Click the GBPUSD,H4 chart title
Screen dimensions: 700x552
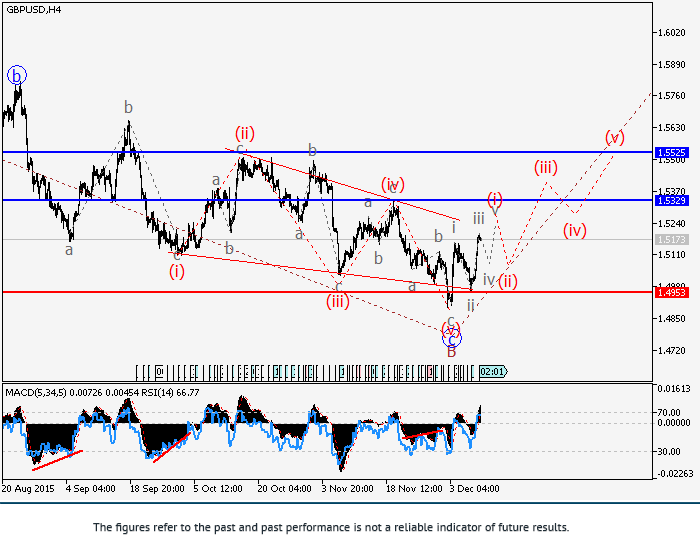pyautogui.click(x=34, y=9)
